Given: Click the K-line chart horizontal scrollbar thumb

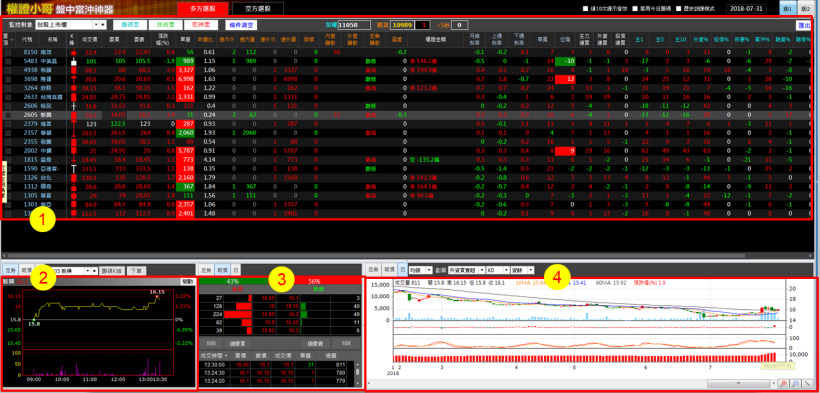Looking at the screenshot, I should pos(739,384).
